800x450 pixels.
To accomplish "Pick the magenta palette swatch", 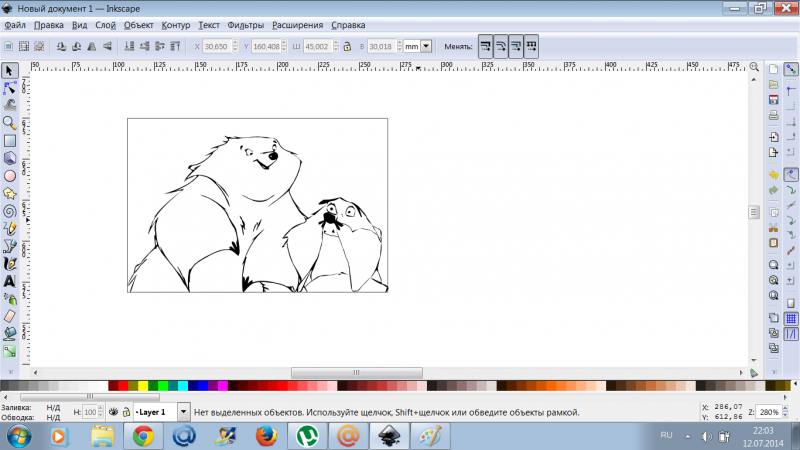I will click(223, 386).
